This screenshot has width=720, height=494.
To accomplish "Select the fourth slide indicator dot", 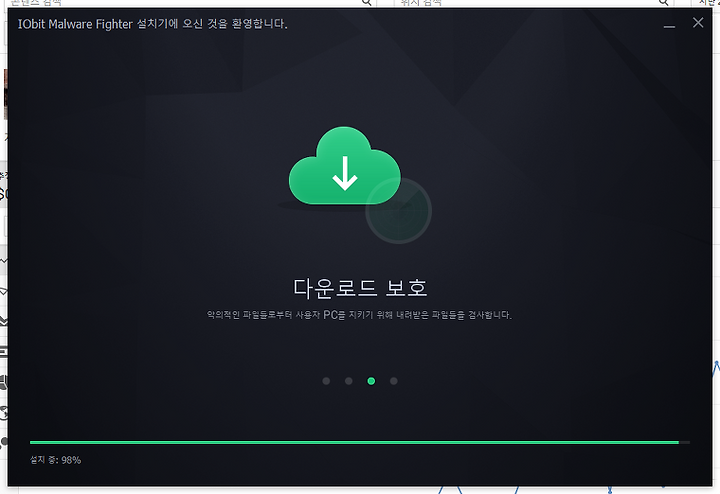I will (394, 381).
